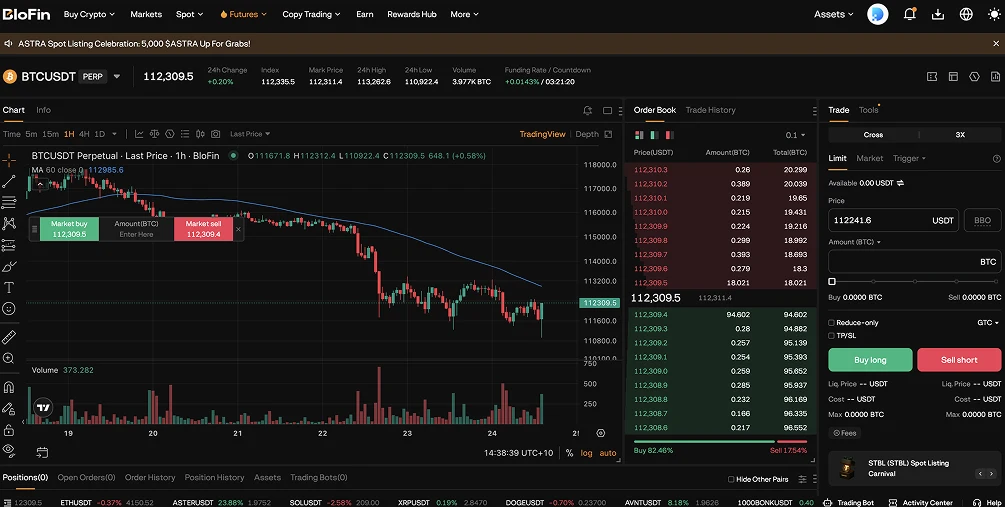Open the Open Orders(0) tab
Image resolution: width=1005 pixels, height=507 pixels.
pos(86,478)
